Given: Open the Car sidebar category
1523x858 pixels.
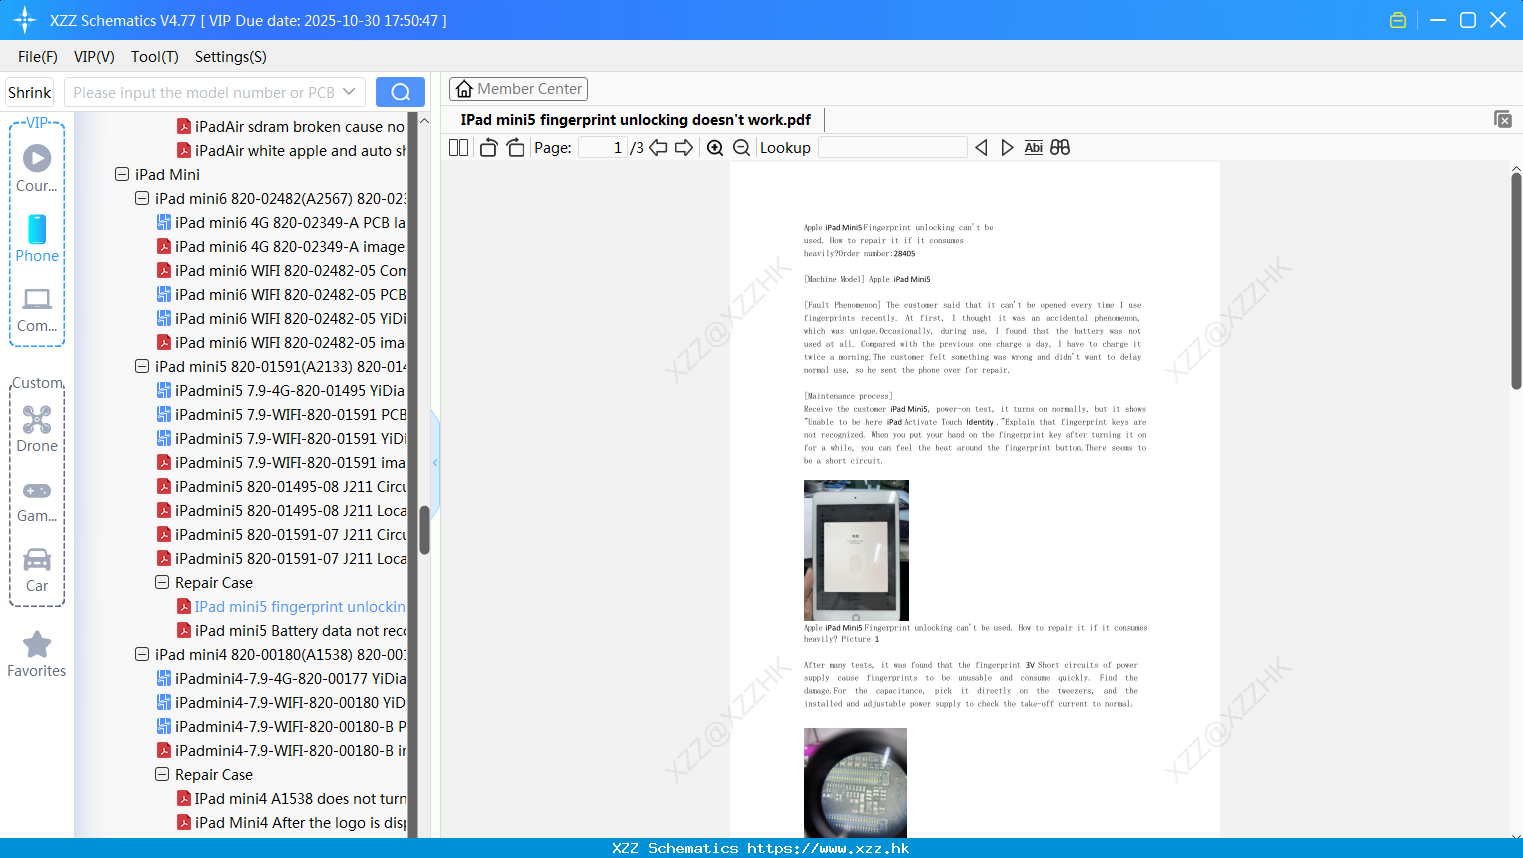Looking at the screenshot, I should 37,570.
